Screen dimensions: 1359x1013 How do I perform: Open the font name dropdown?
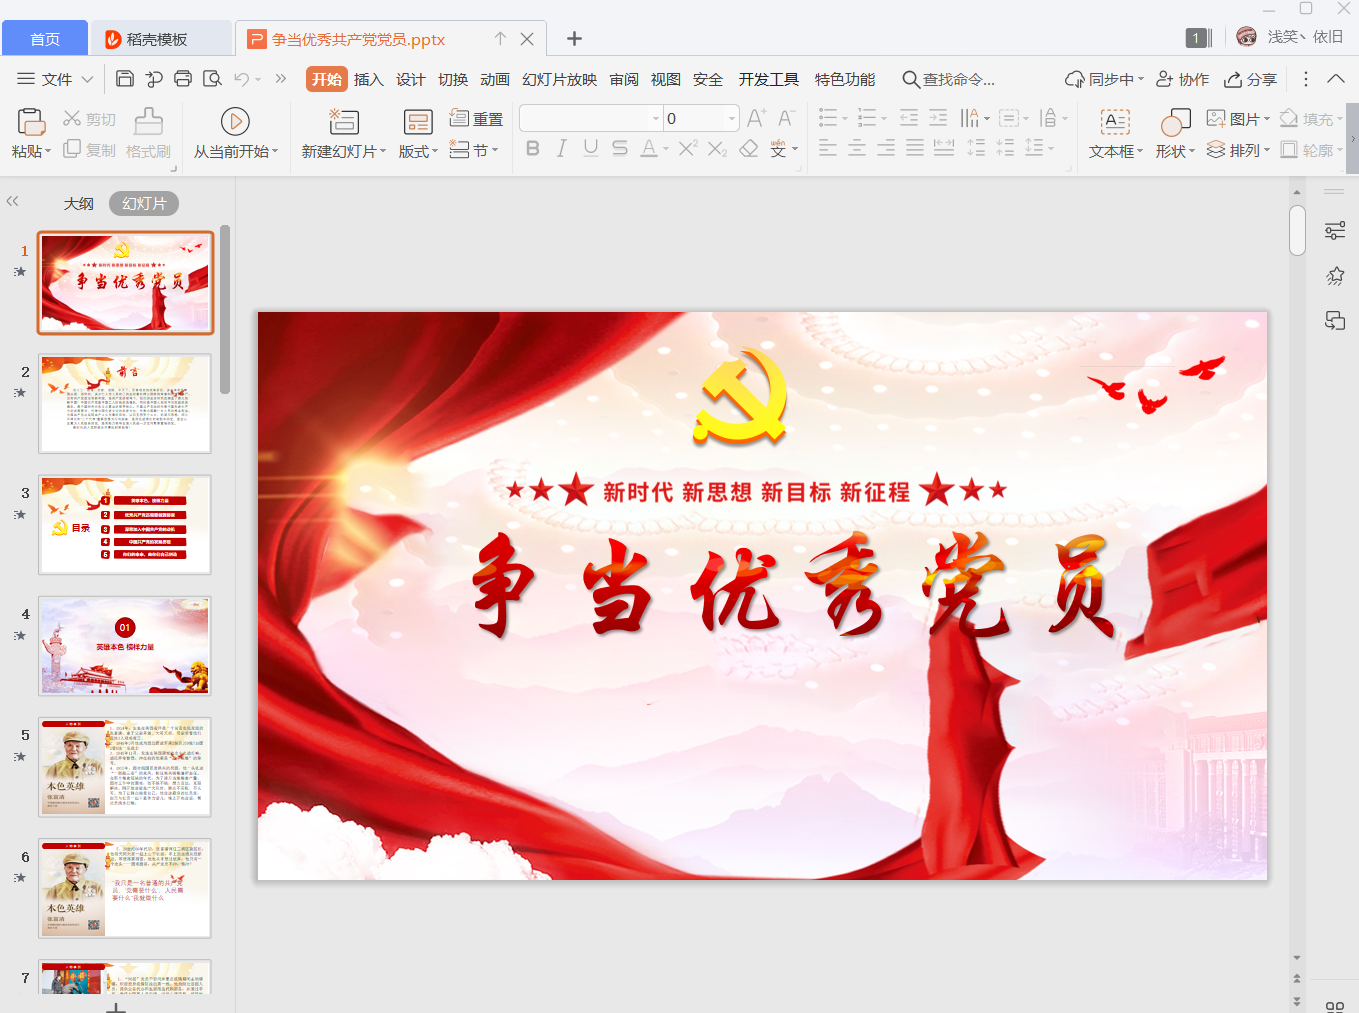pyautogui.click(x=656, y=118)
